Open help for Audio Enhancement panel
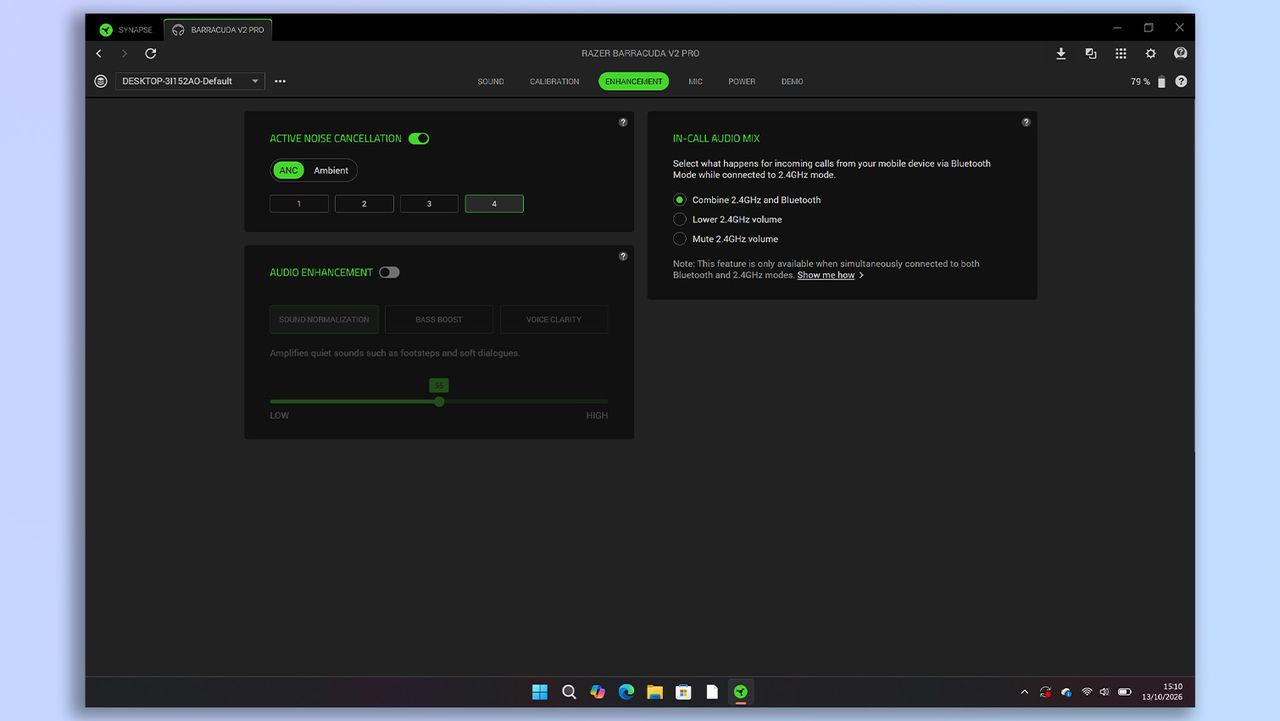This screenshot has height=721, width=1280. point(623,256)
